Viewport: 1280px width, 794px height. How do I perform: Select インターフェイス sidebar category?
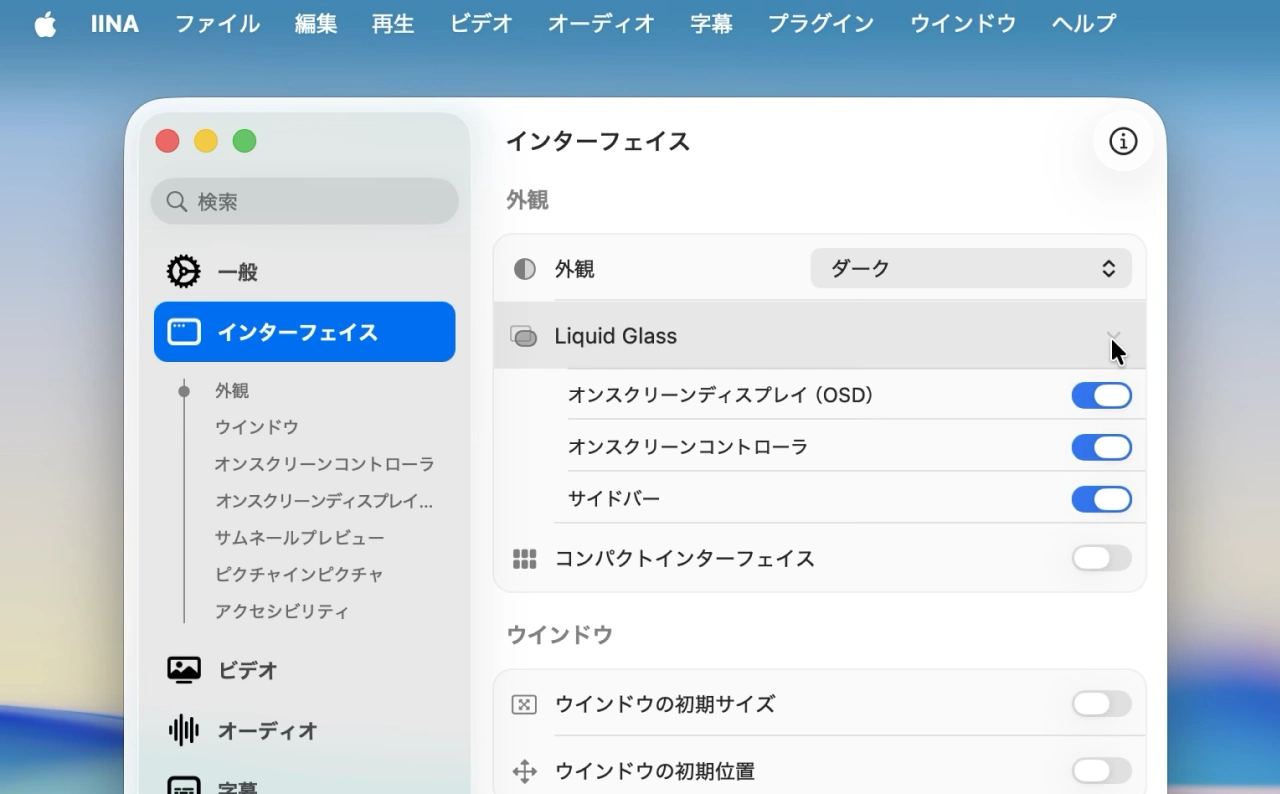point(305,332)
